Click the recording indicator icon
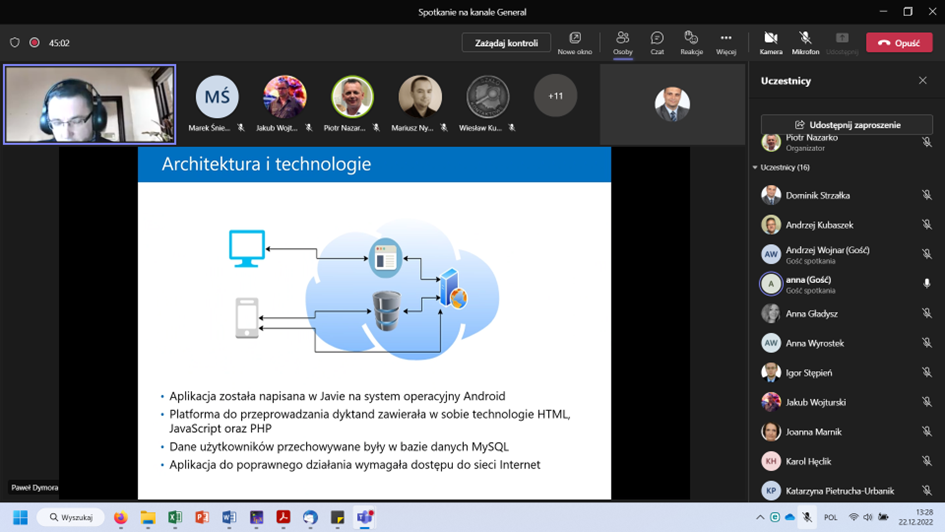945x532 pixels. [34, 43]
